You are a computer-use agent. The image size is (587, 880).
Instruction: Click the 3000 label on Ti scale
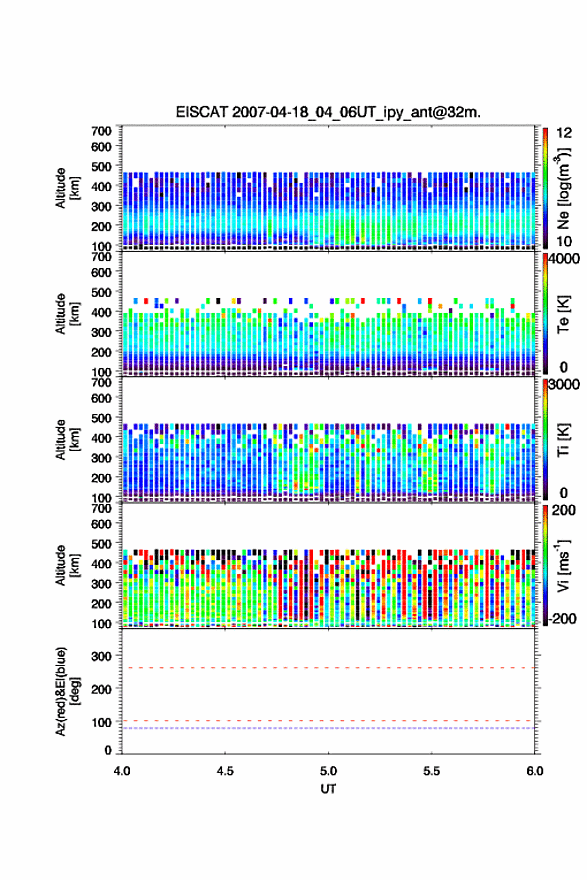[565, 385]
